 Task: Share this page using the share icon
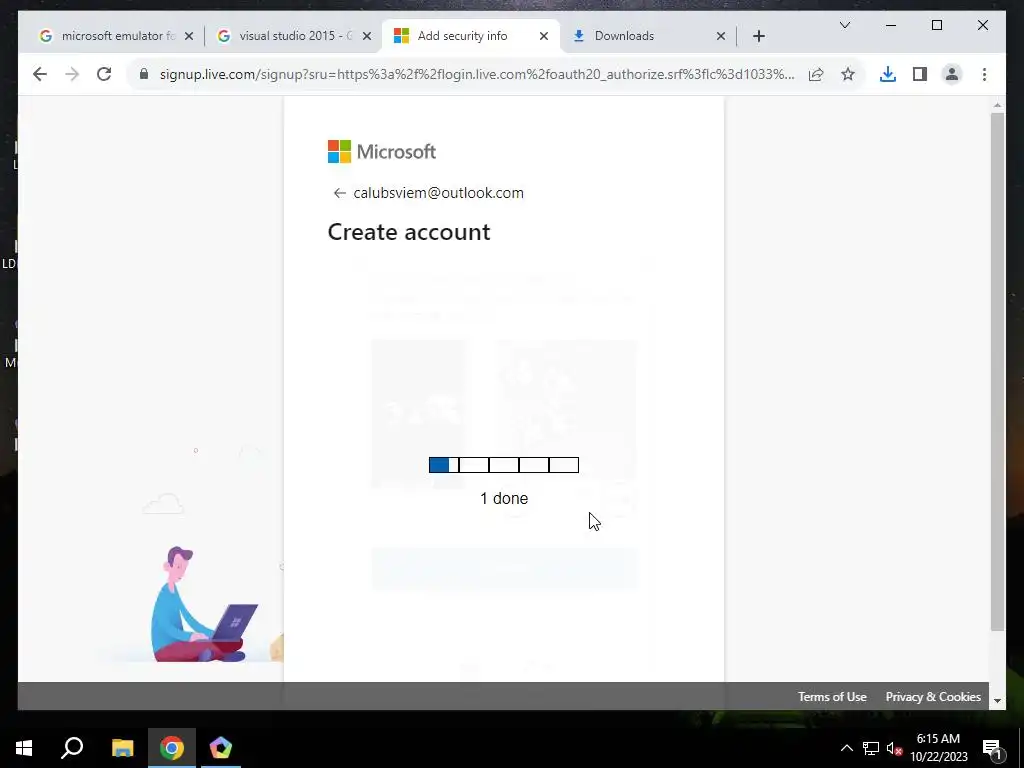[816, 74]
